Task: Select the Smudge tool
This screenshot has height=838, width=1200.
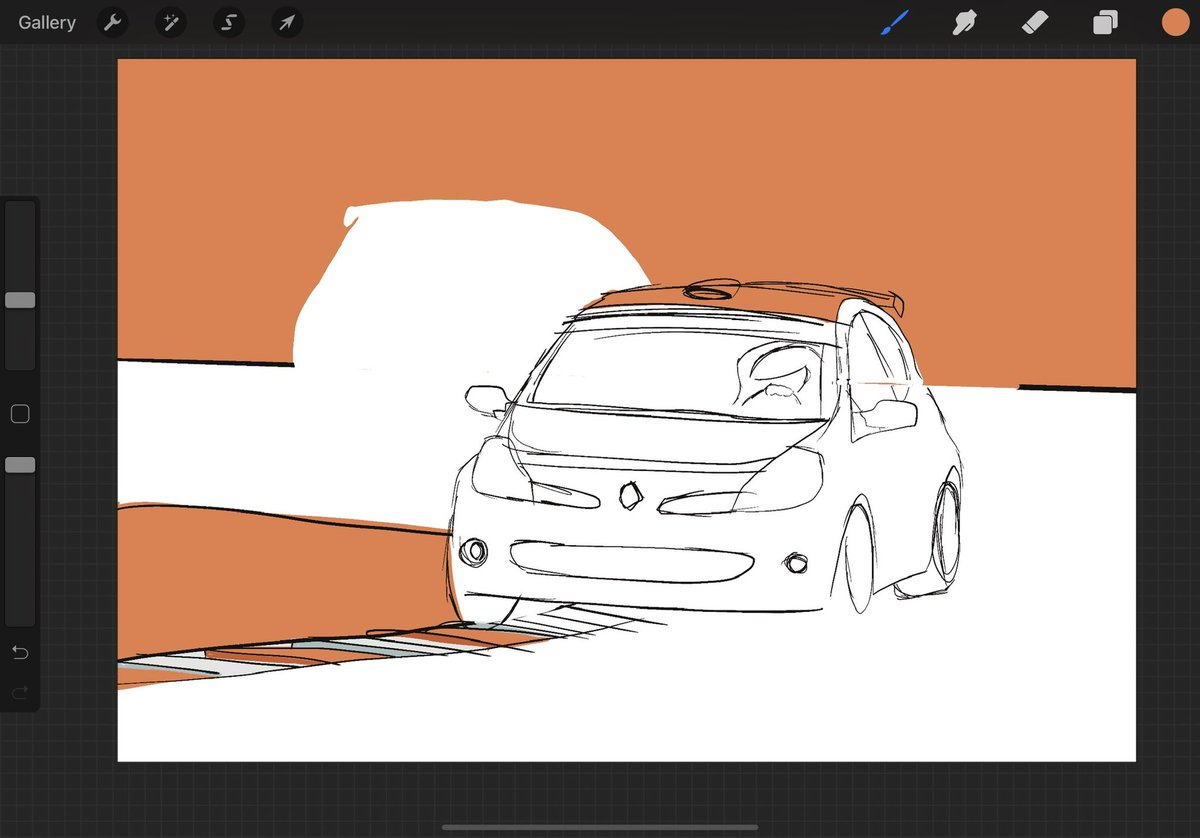Action: click(x=964, y=22)
